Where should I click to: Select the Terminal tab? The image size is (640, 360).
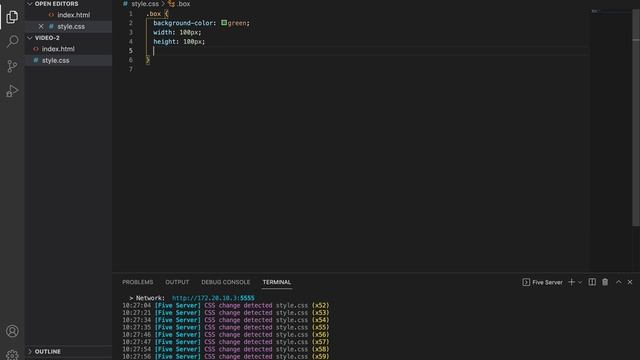(277, 282)
